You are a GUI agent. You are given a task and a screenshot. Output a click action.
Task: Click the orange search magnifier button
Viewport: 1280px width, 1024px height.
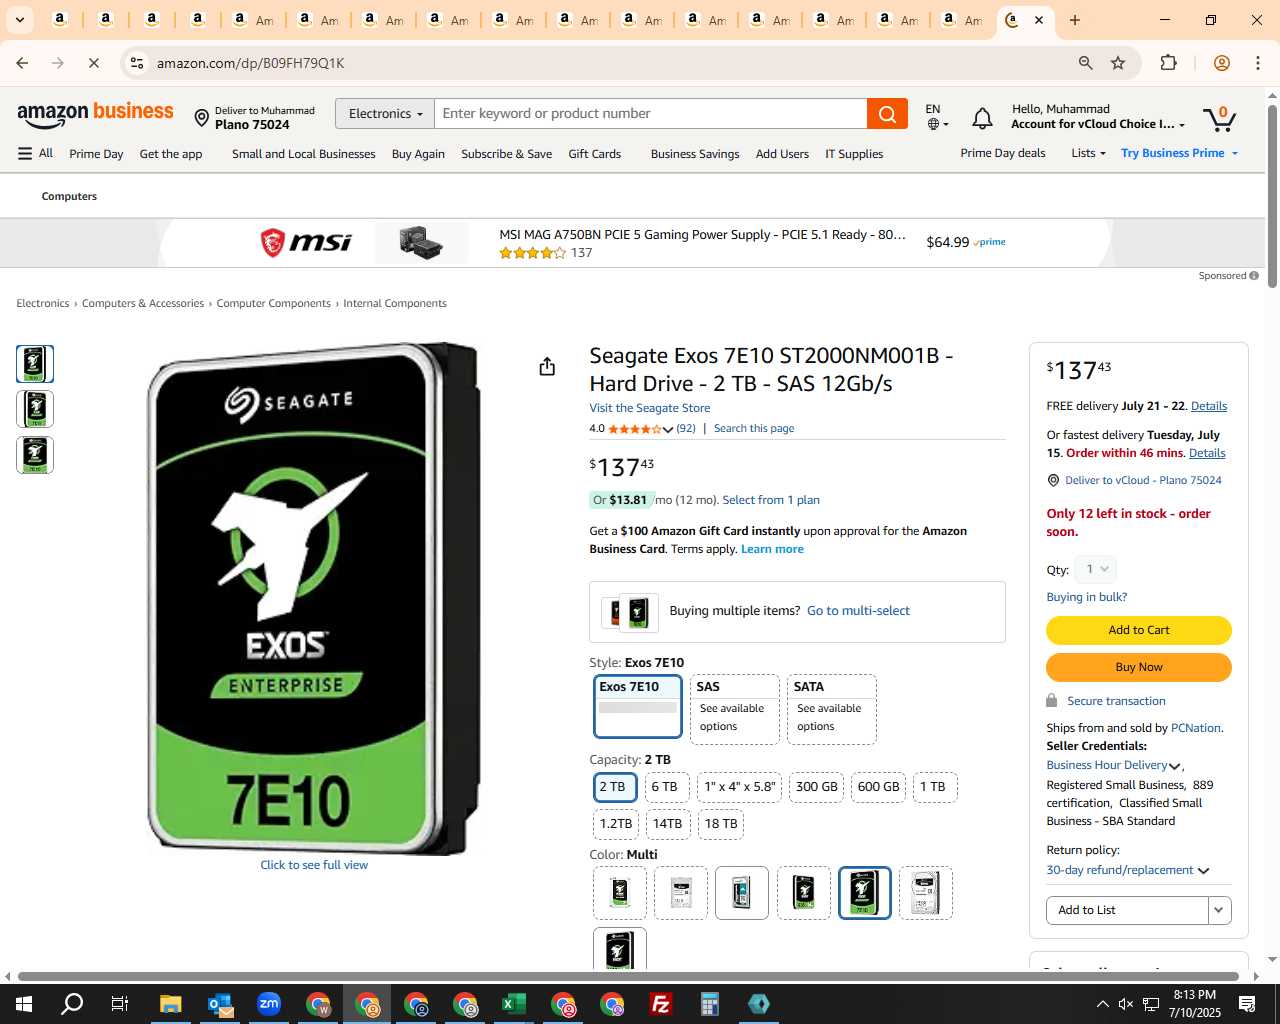[x=887, y=114]
